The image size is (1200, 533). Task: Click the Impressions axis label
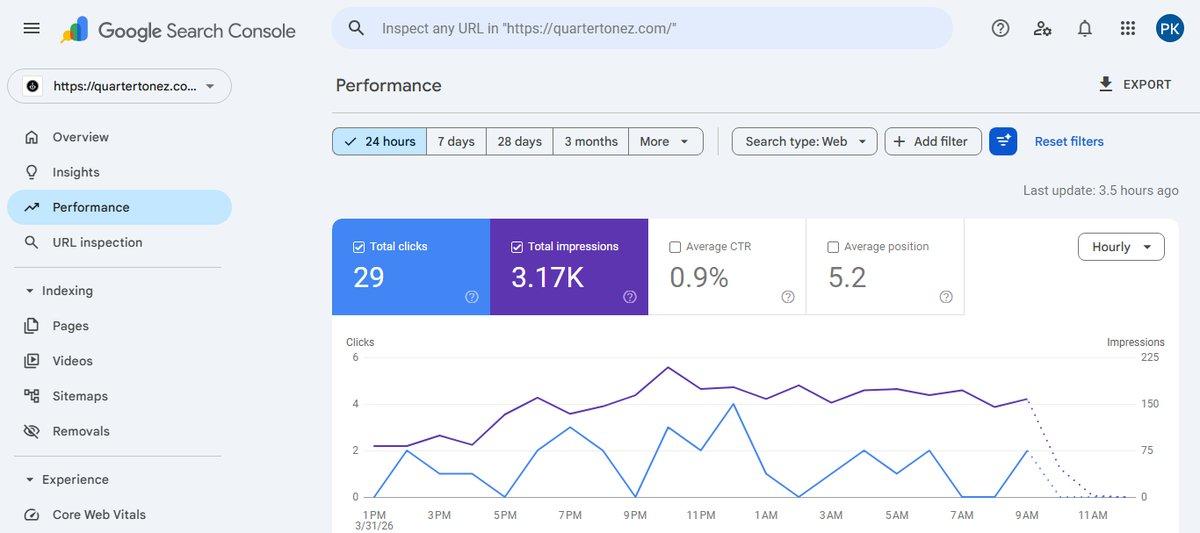coord(1136,342)
